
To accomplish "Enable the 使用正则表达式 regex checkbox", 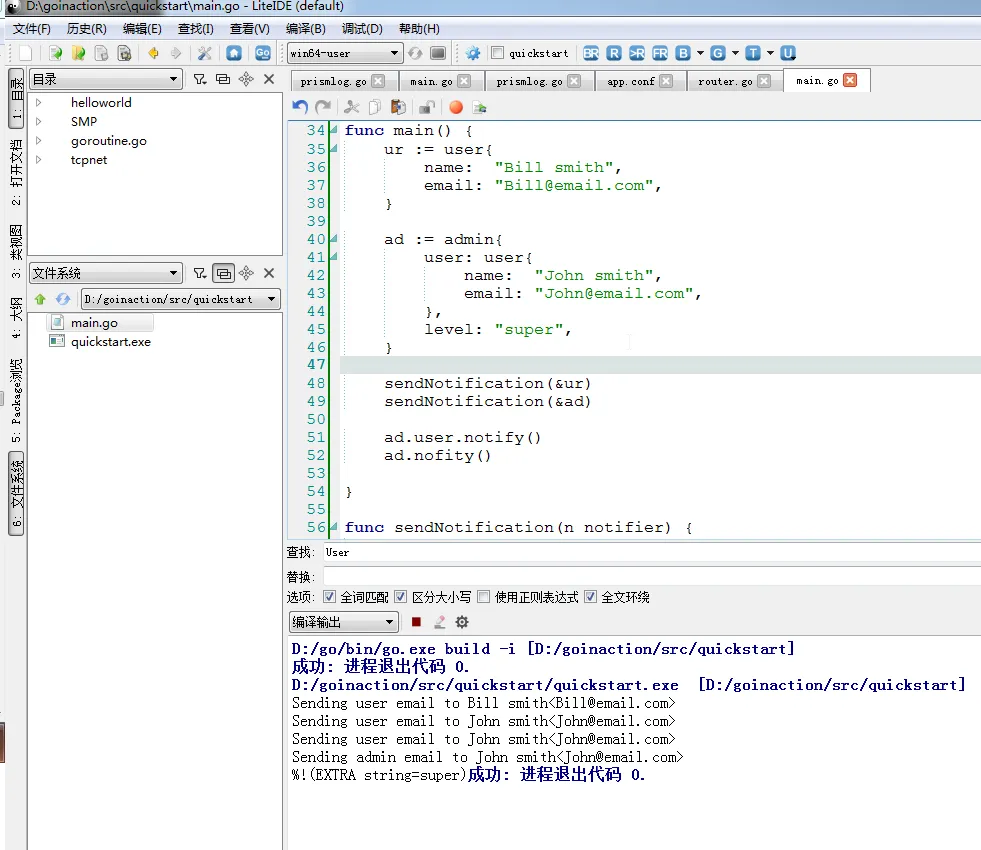I will click(x=484, y=597).
